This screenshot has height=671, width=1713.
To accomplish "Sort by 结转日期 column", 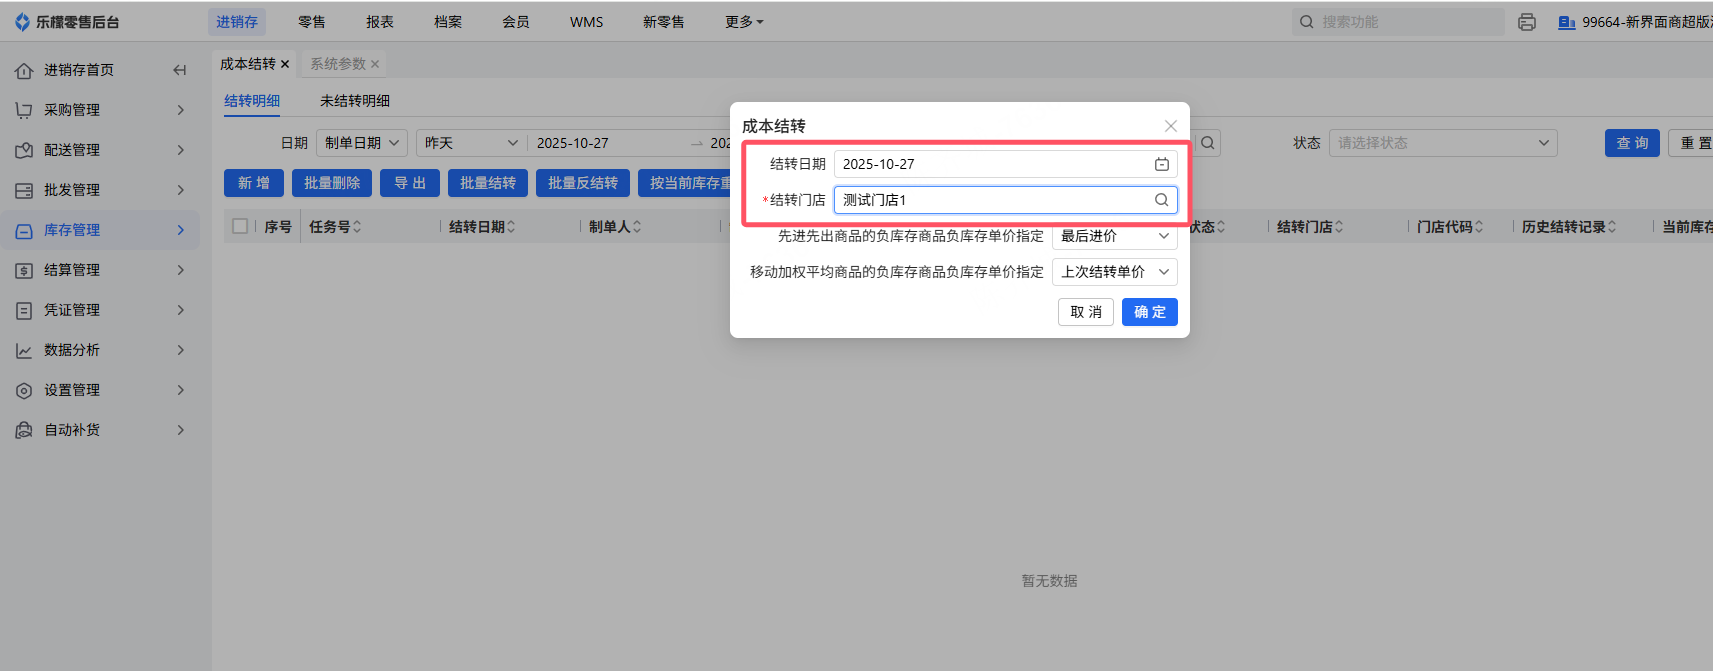I will pyautogui.click(x=511, y=227).
